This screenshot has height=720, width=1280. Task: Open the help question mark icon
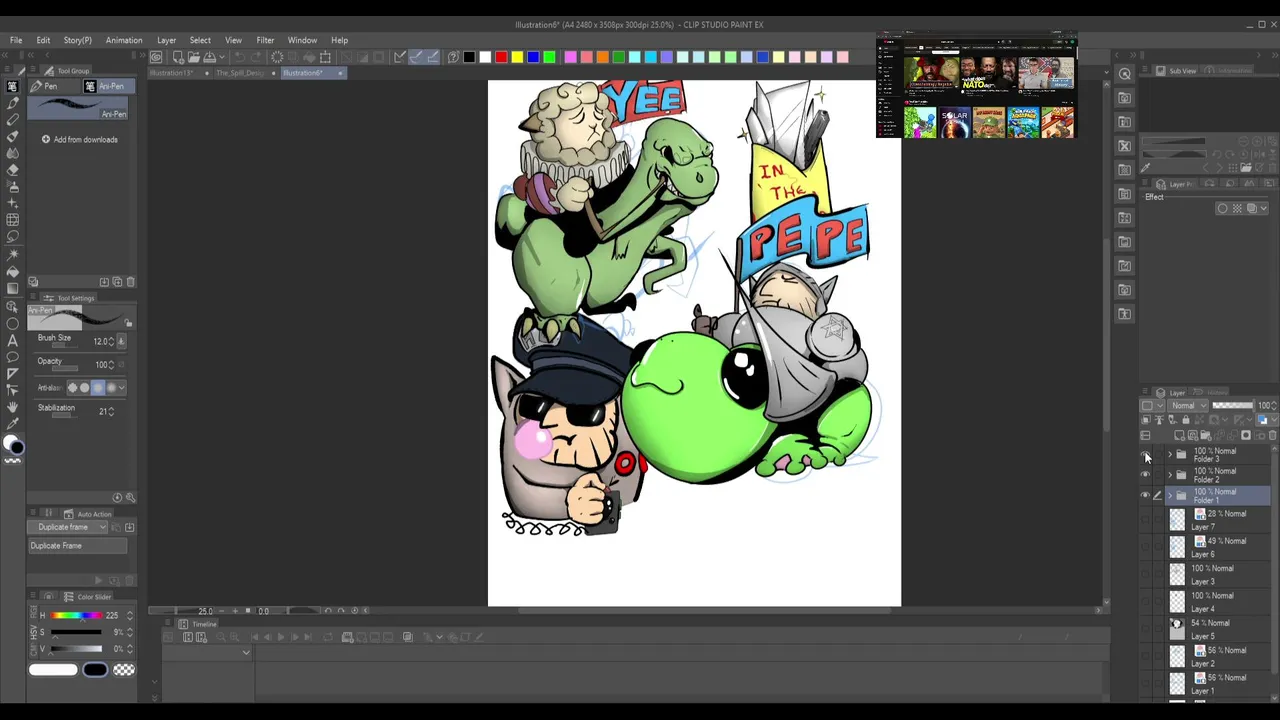(x=453, y=57)
